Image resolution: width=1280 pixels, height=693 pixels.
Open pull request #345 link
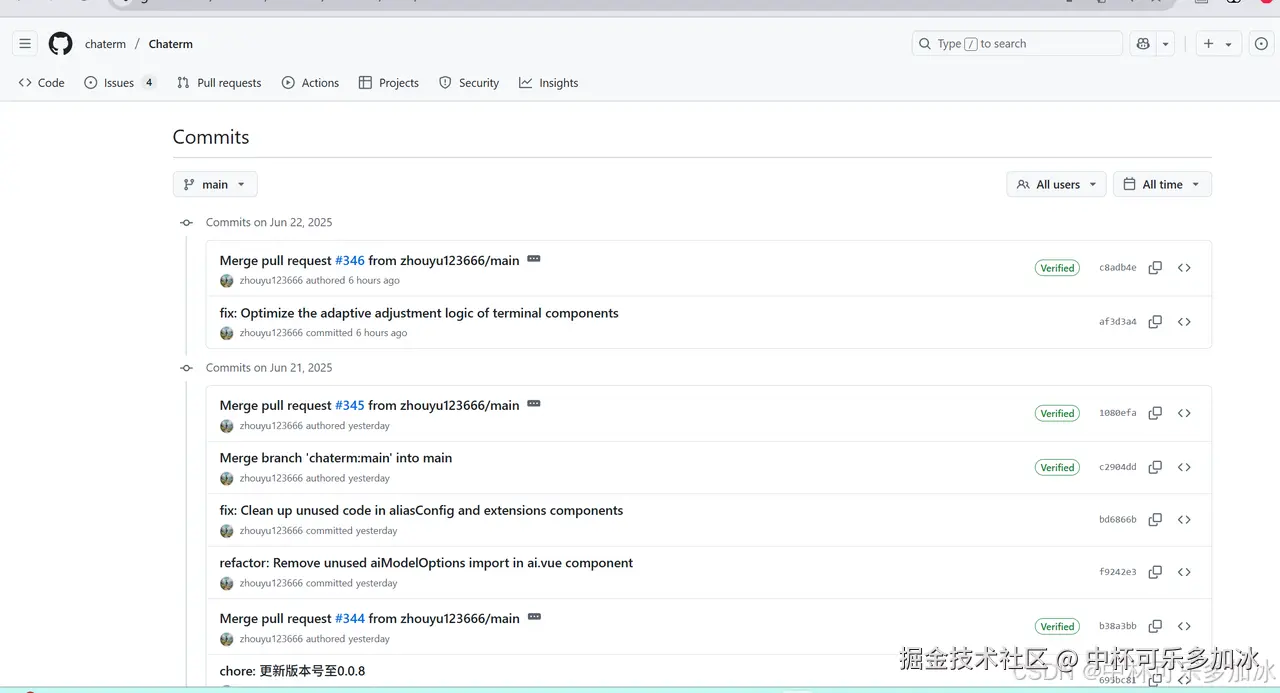pyautogui.click(x=350, y=406)
